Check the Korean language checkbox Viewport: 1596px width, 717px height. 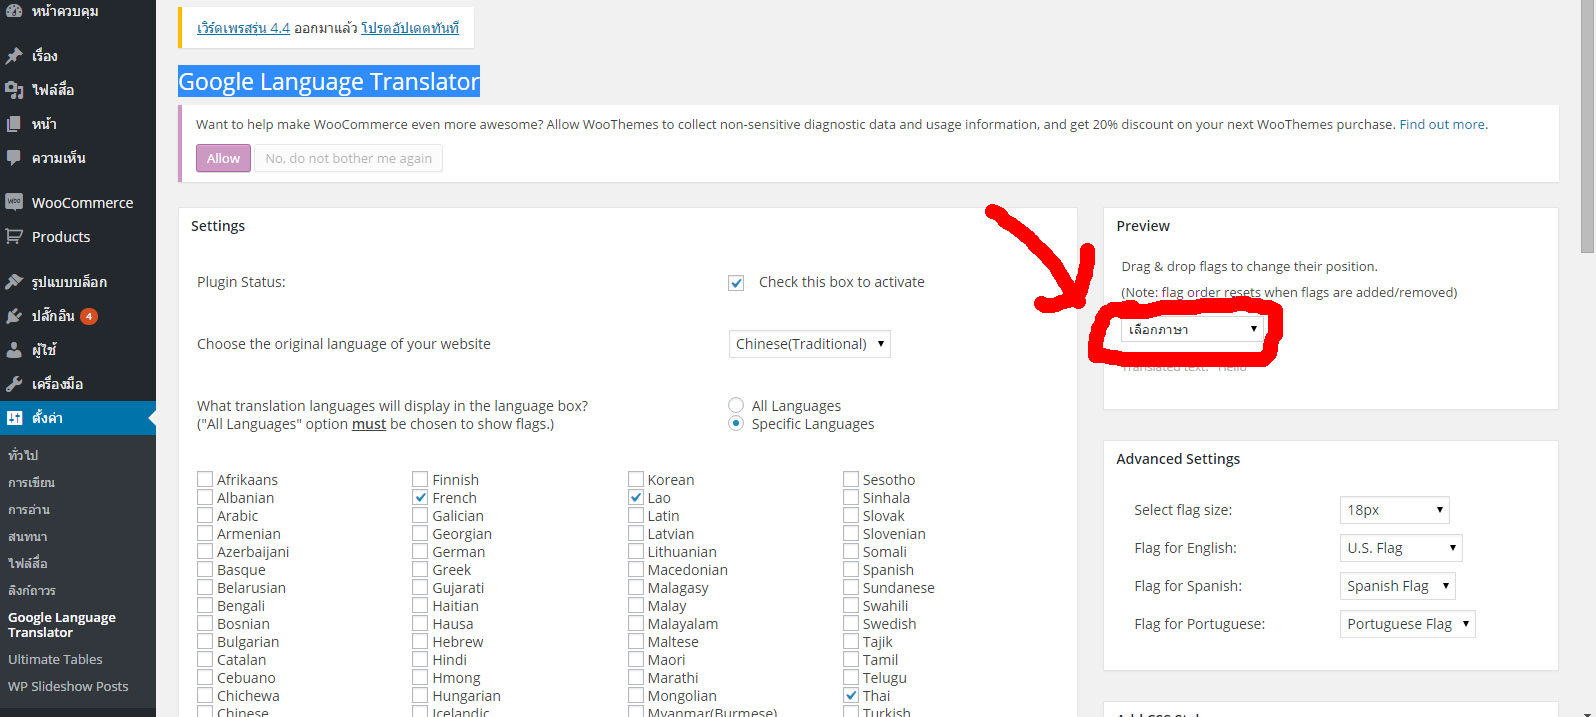[x=636, y=479]
